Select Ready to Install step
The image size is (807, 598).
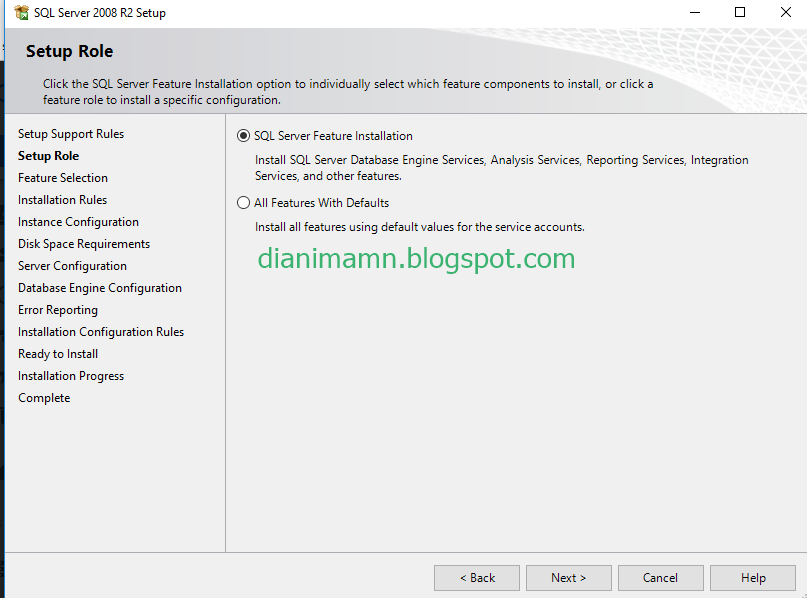click(57, 353)
